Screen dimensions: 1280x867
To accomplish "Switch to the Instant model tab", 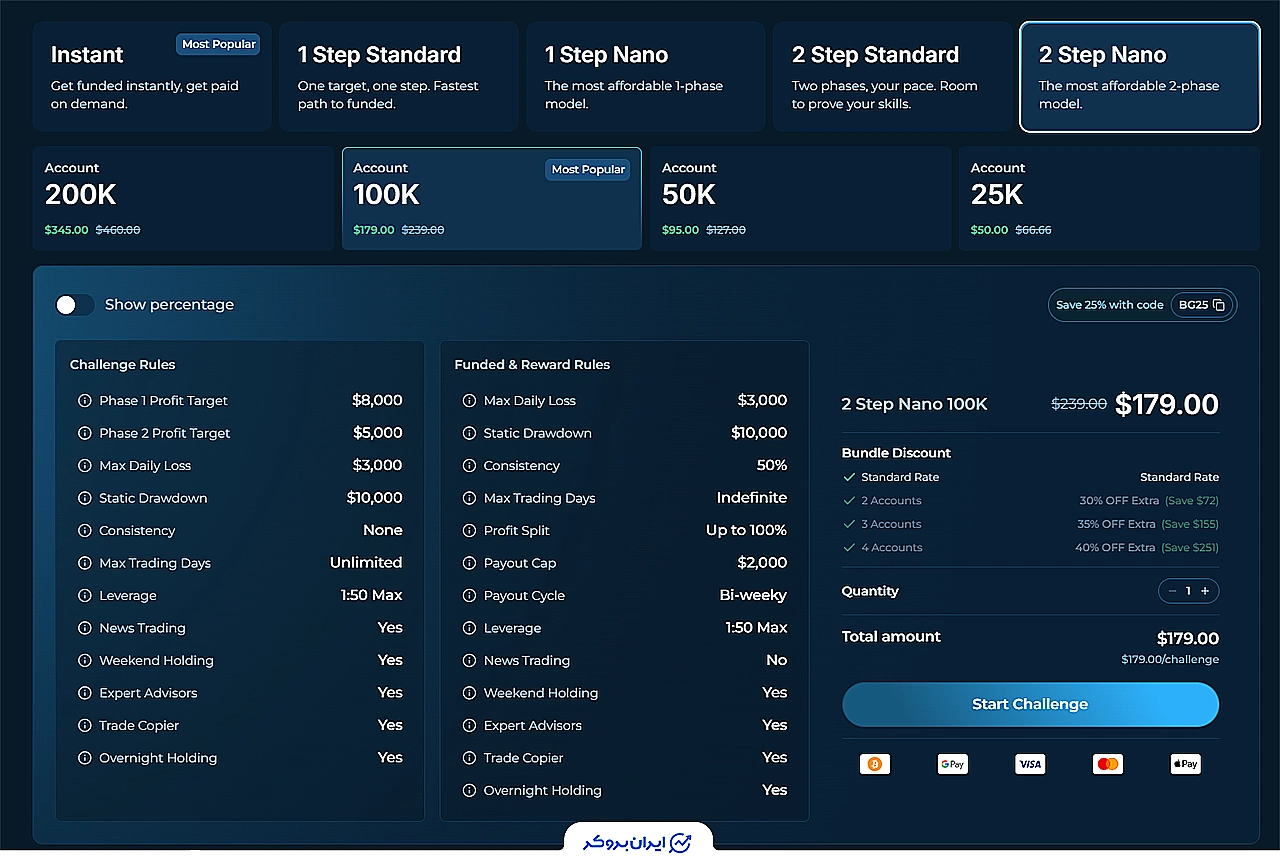I will (152, 77).
